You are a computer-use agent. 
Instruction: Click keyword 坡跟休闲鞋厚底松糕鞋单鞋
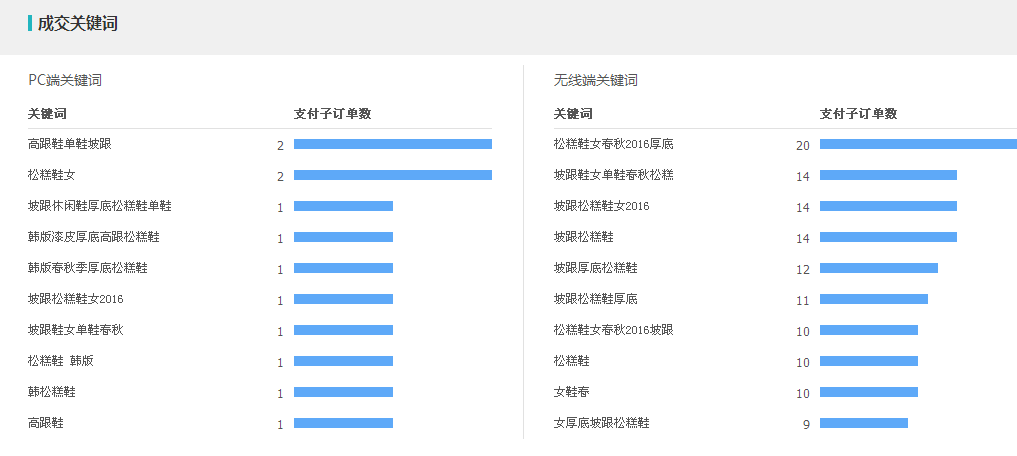(x=100, y=206)
